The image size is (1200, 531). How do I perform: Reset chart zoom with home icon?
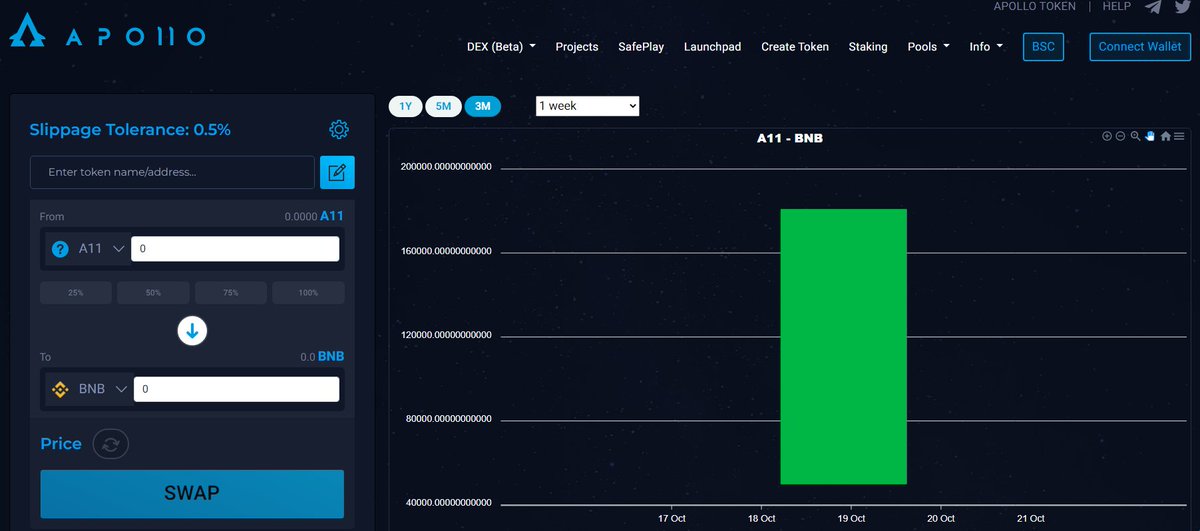point(1165,136)
